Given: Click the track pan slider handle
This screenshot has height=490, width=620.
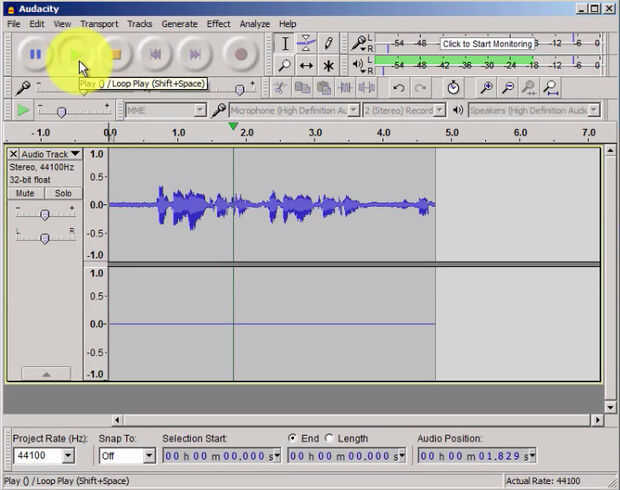Looking at the screenshot, I should tap(45, 238).
